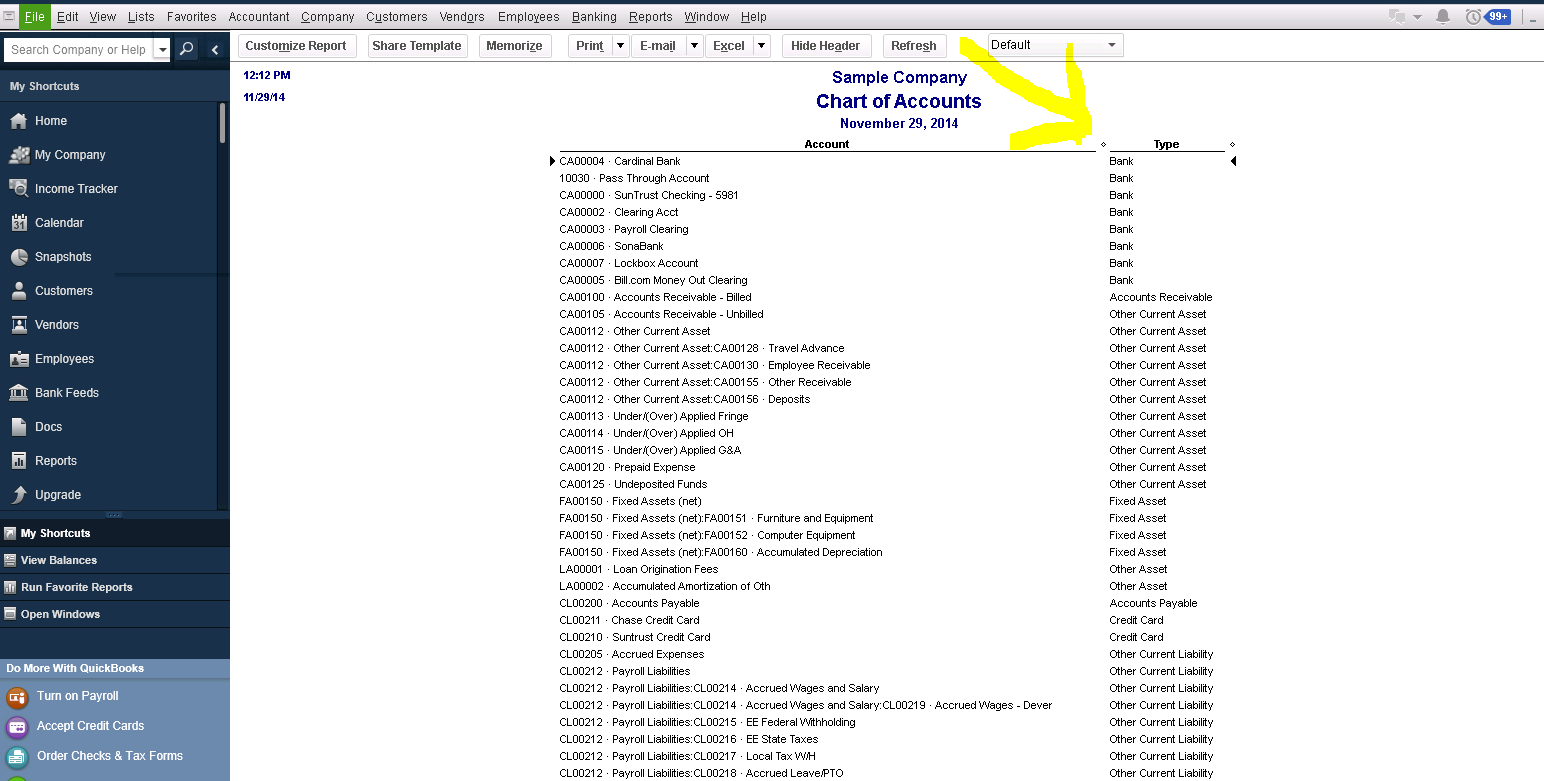Image resolution: width=1544 pixels, height=781 pixels.
Task: Open the File menu
Action: point(34,16)
